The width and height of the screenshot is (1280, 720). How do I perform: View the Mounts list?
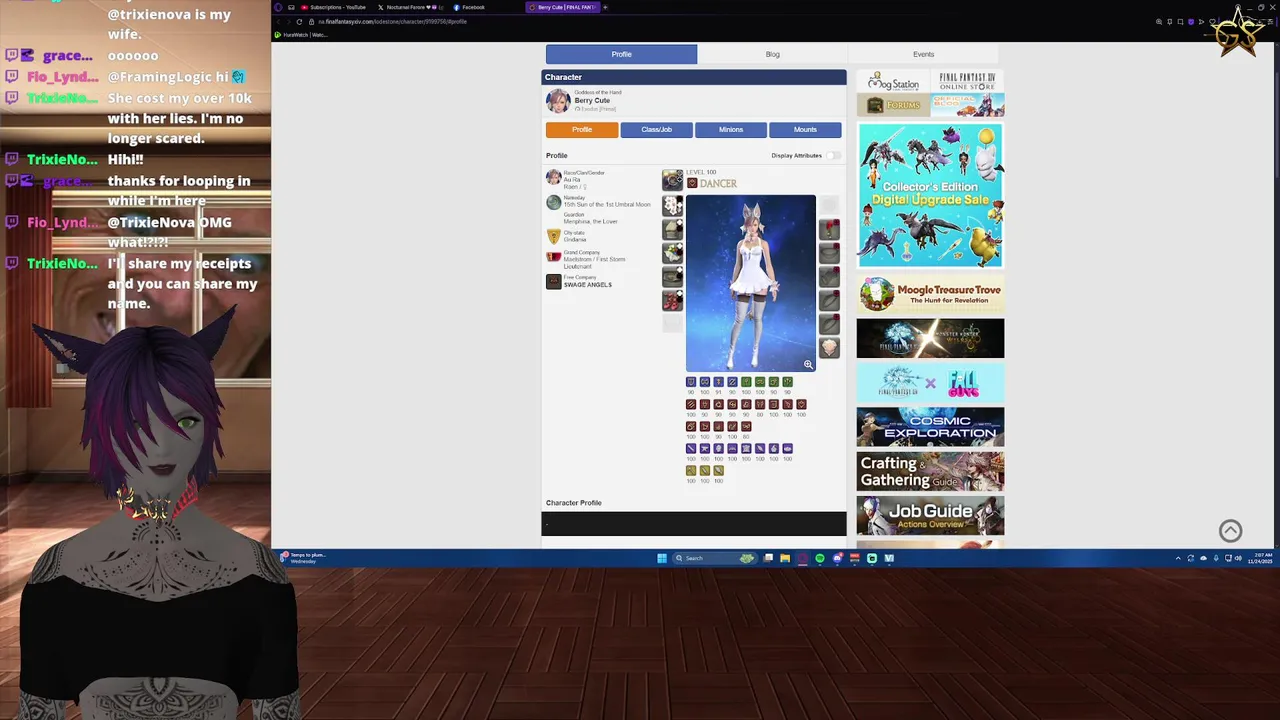coord(805,129)
